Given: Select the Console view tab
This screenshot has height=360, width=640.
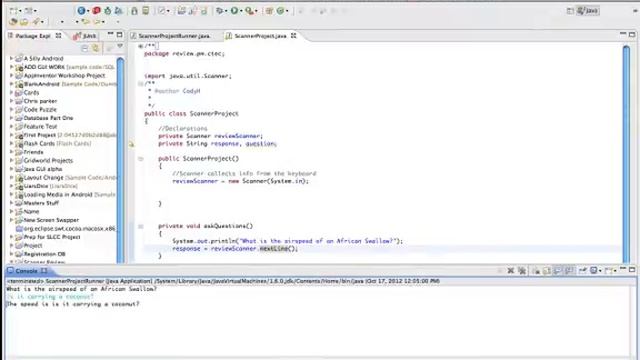Looking at the screenshot, I should pyautogui.click(x=26, y=271).
